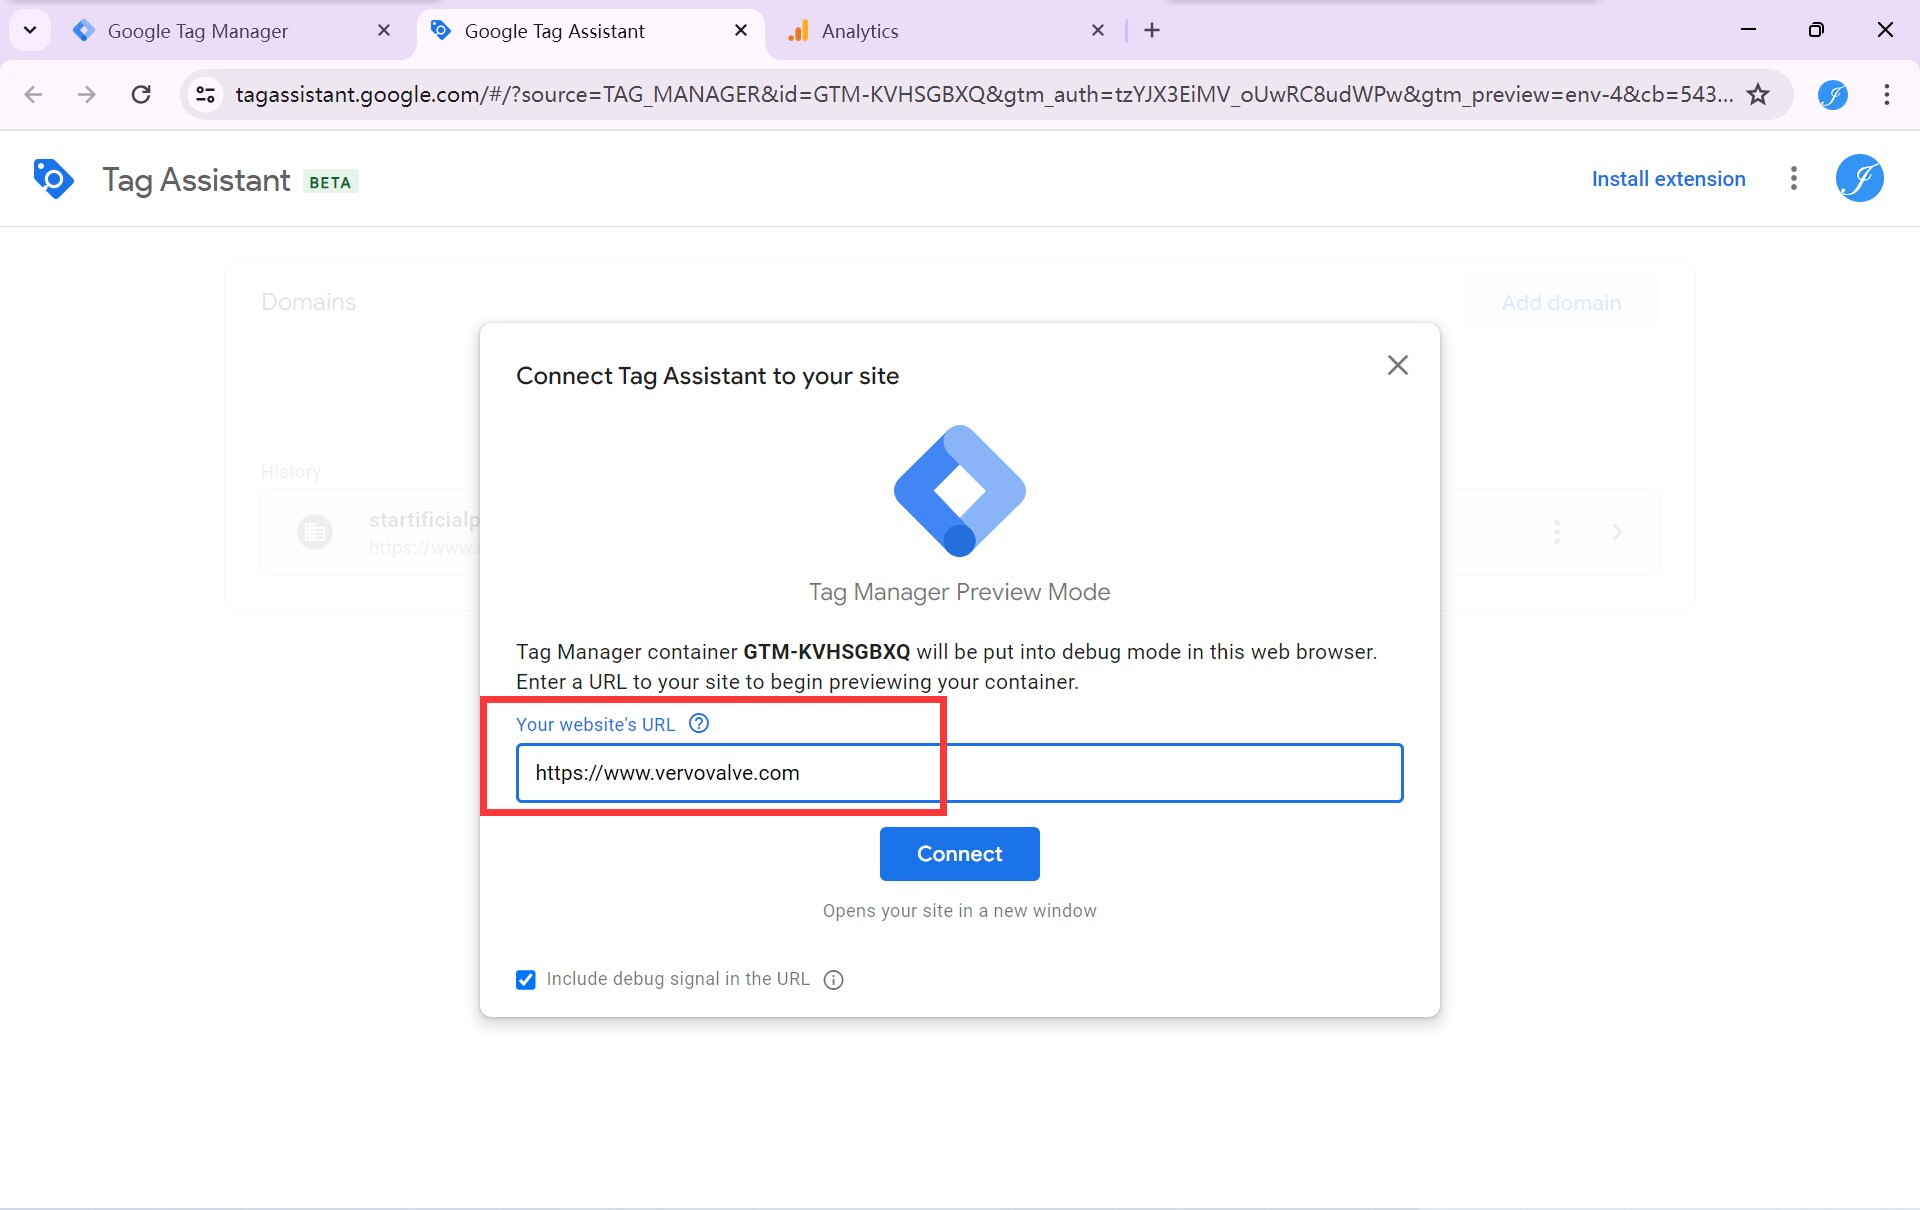
Task: Open a new browser tab
Action: point(1152,31)
